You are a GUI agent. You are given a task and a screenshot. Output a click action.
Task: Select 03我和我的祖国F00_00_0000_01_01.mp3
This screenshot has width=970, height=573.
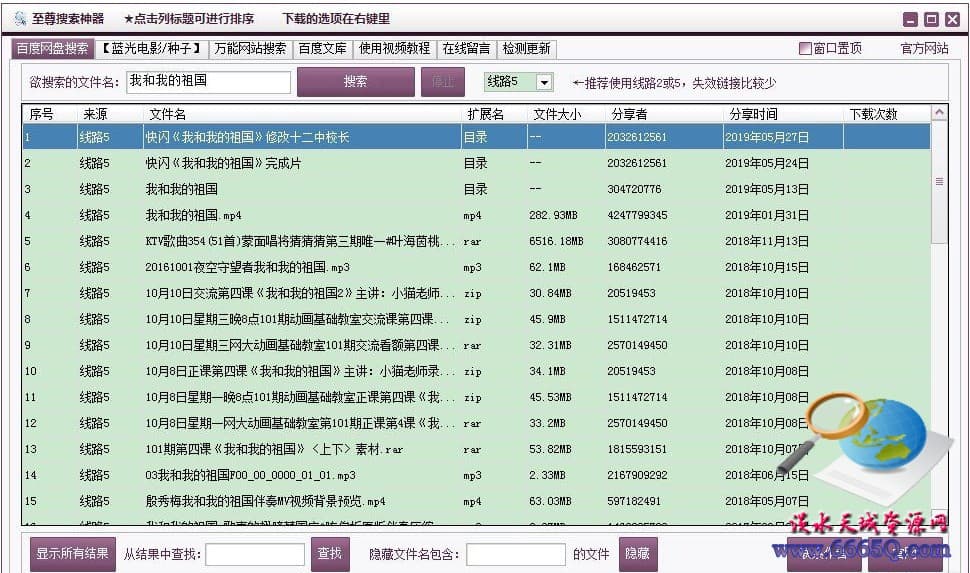click(x=476, y=475)
